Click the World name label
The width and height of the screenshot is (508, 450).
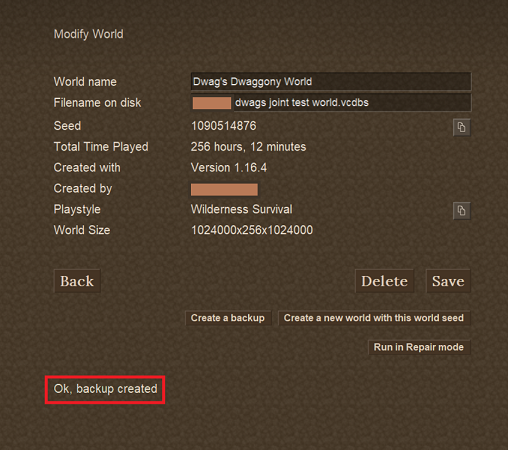(x=85, y=82)
